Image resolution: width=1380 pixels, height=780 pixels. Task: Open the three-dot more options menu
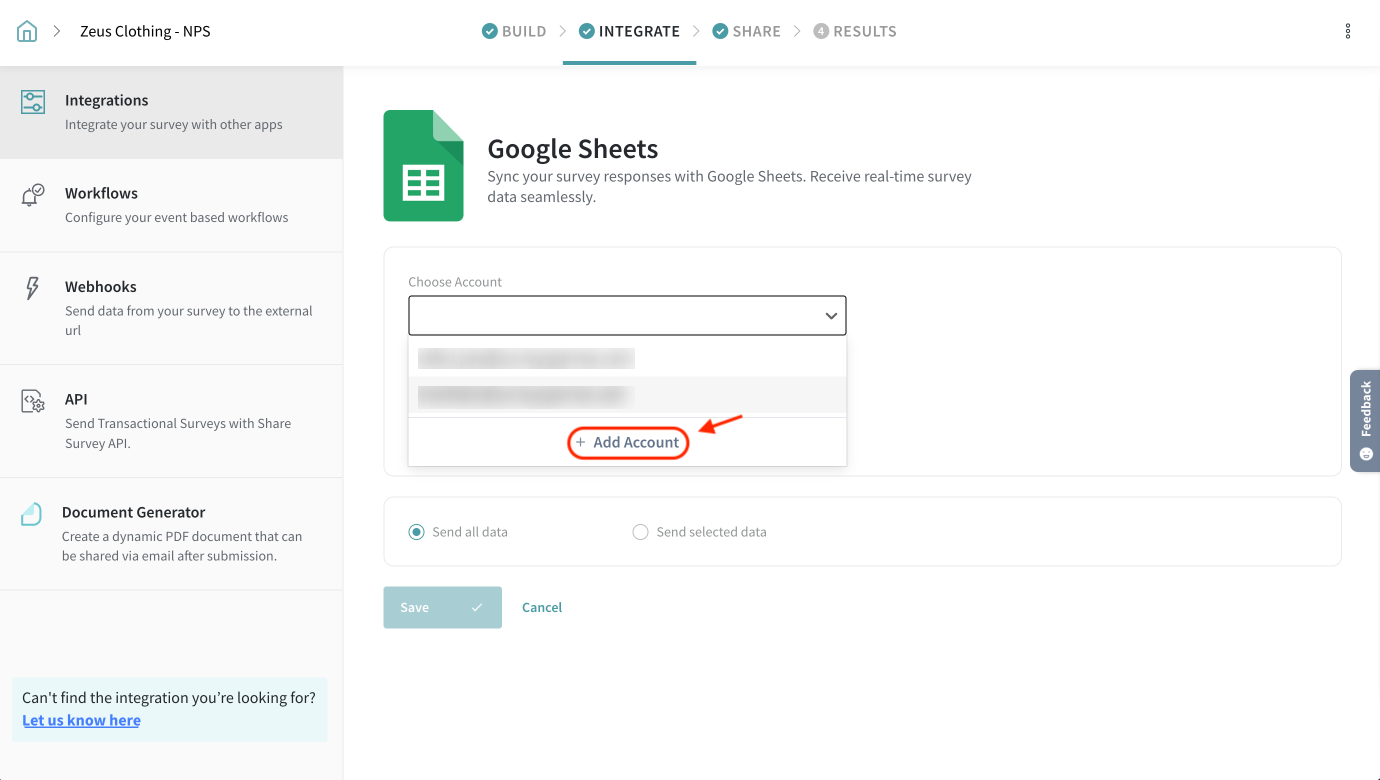1348,31
